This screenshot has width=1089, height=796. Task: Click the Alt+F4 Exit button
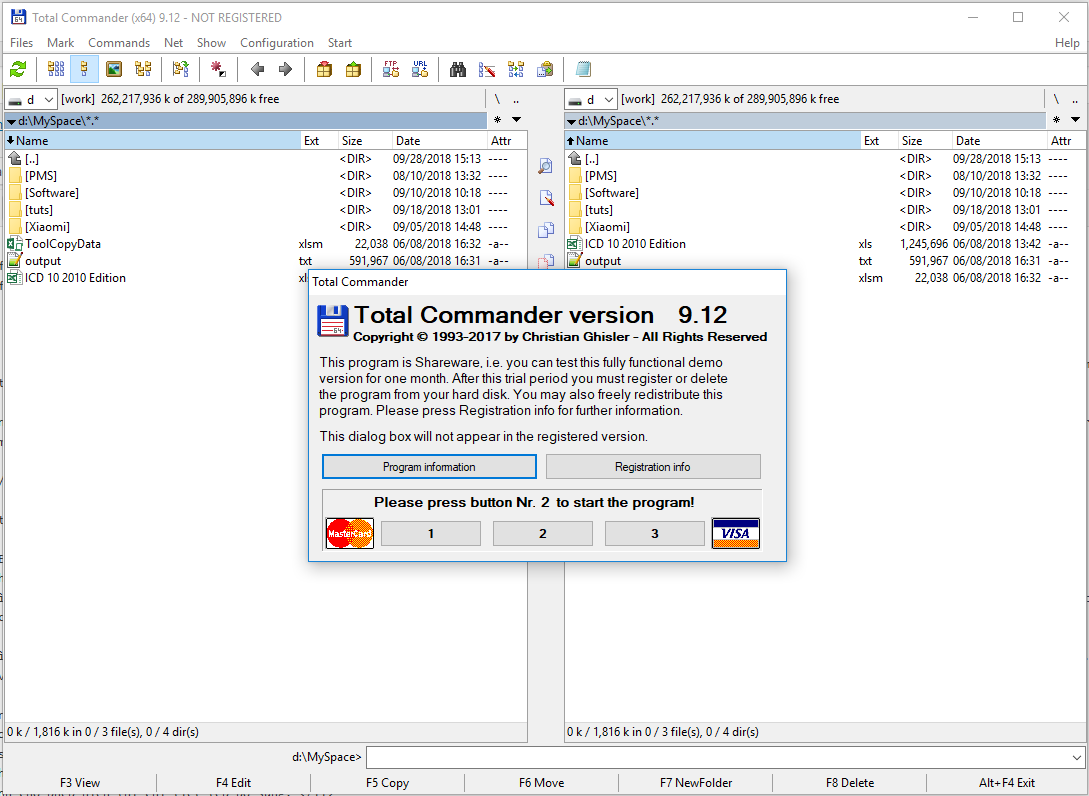[x=1007, y=783]
